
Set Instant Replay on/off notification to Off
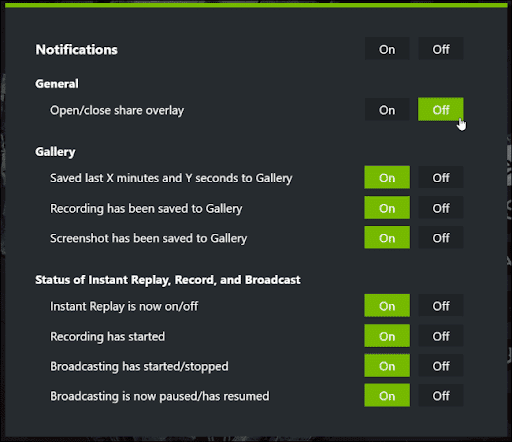(x=441, y=306)
